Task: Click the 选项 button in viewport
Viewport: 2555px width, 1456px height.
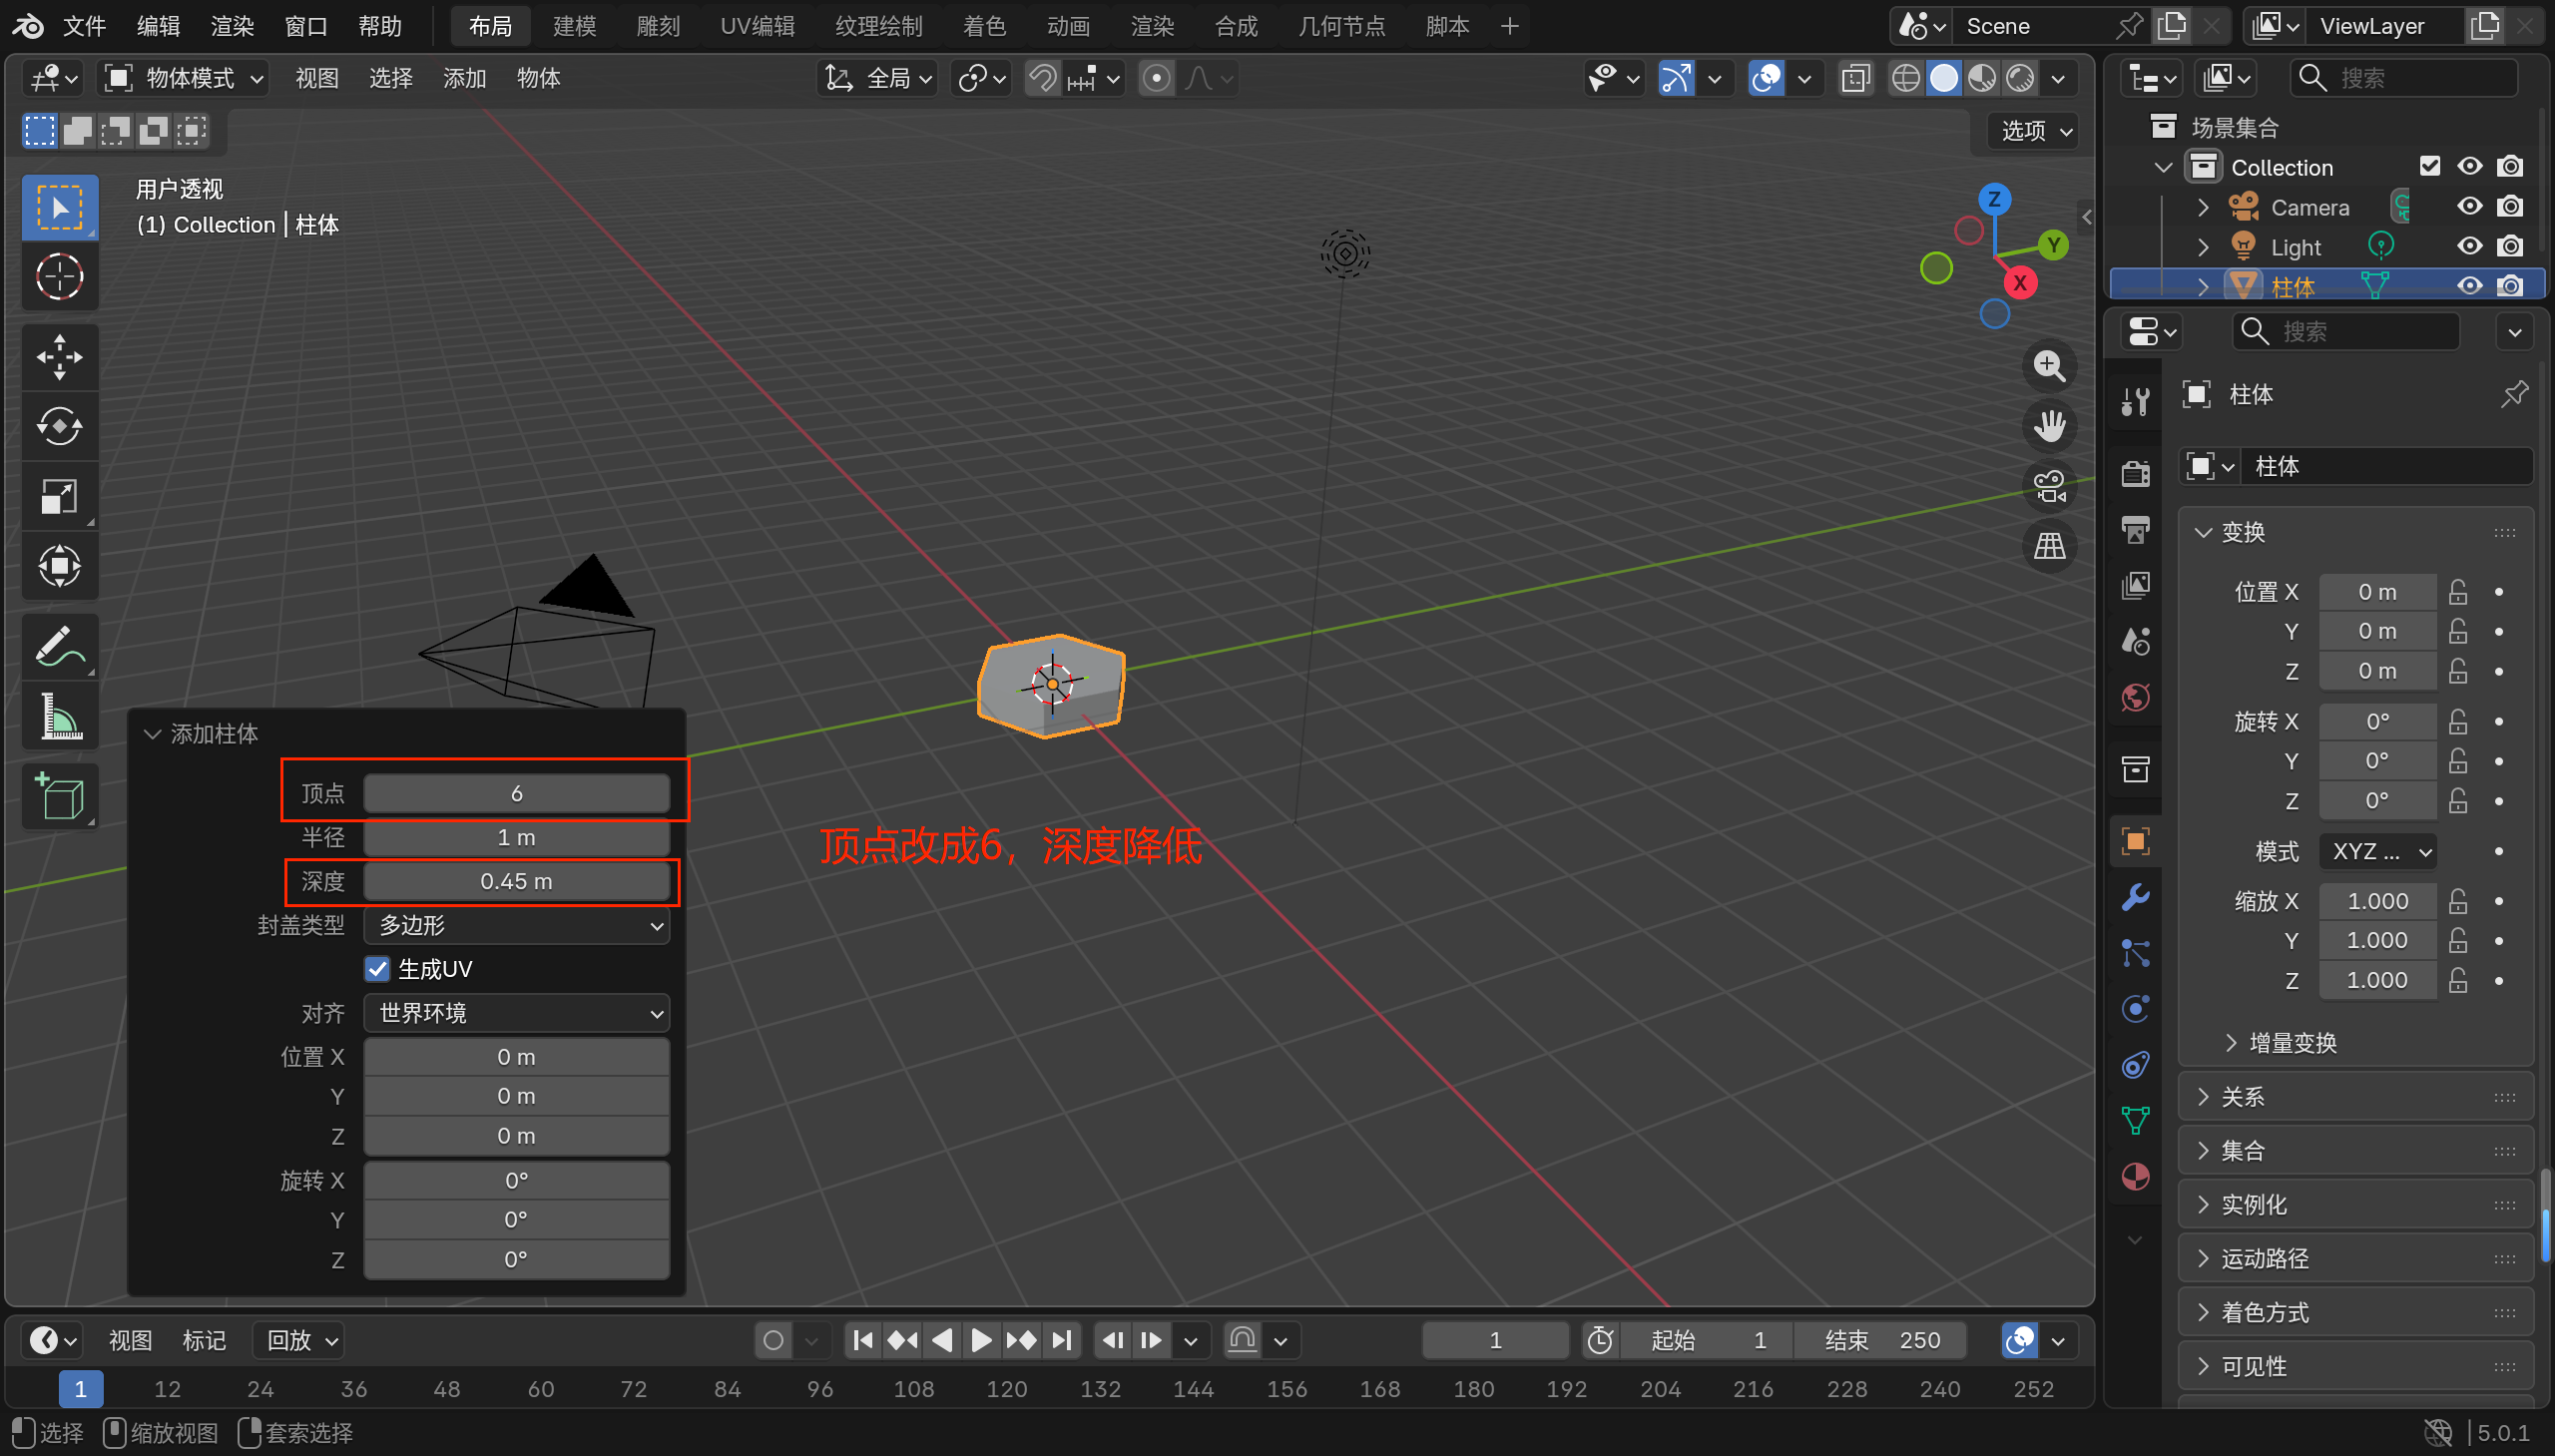Action: coord(2034,131)
